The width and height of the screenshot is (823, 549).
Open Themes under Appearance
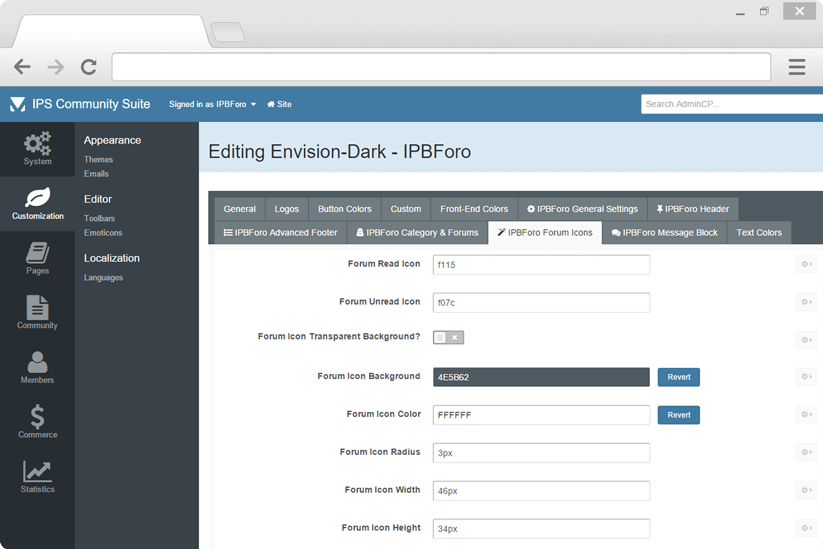(98, 160)
